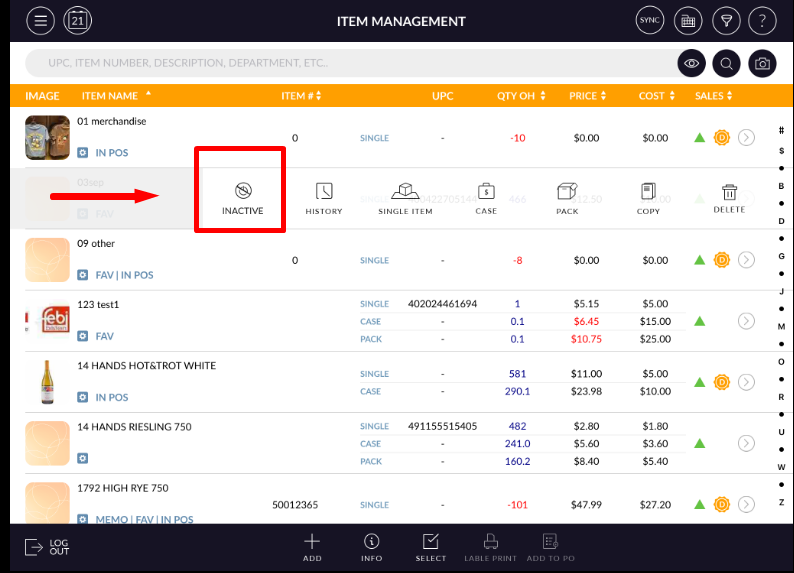Open item History action
Screen dimensions: 794x573
pyautogui.click(x=323, y=197)
